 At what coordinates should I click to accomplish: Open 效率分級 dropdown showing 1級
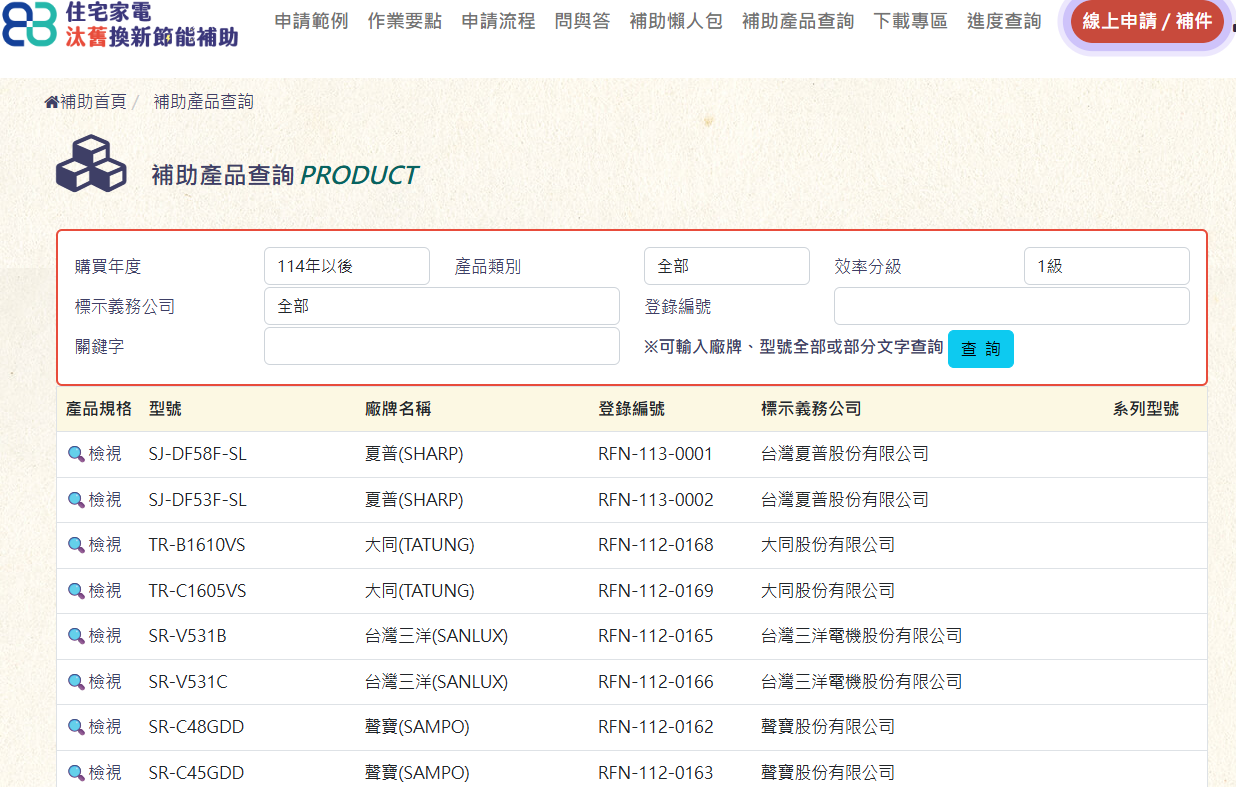(x=1107, y=266)
